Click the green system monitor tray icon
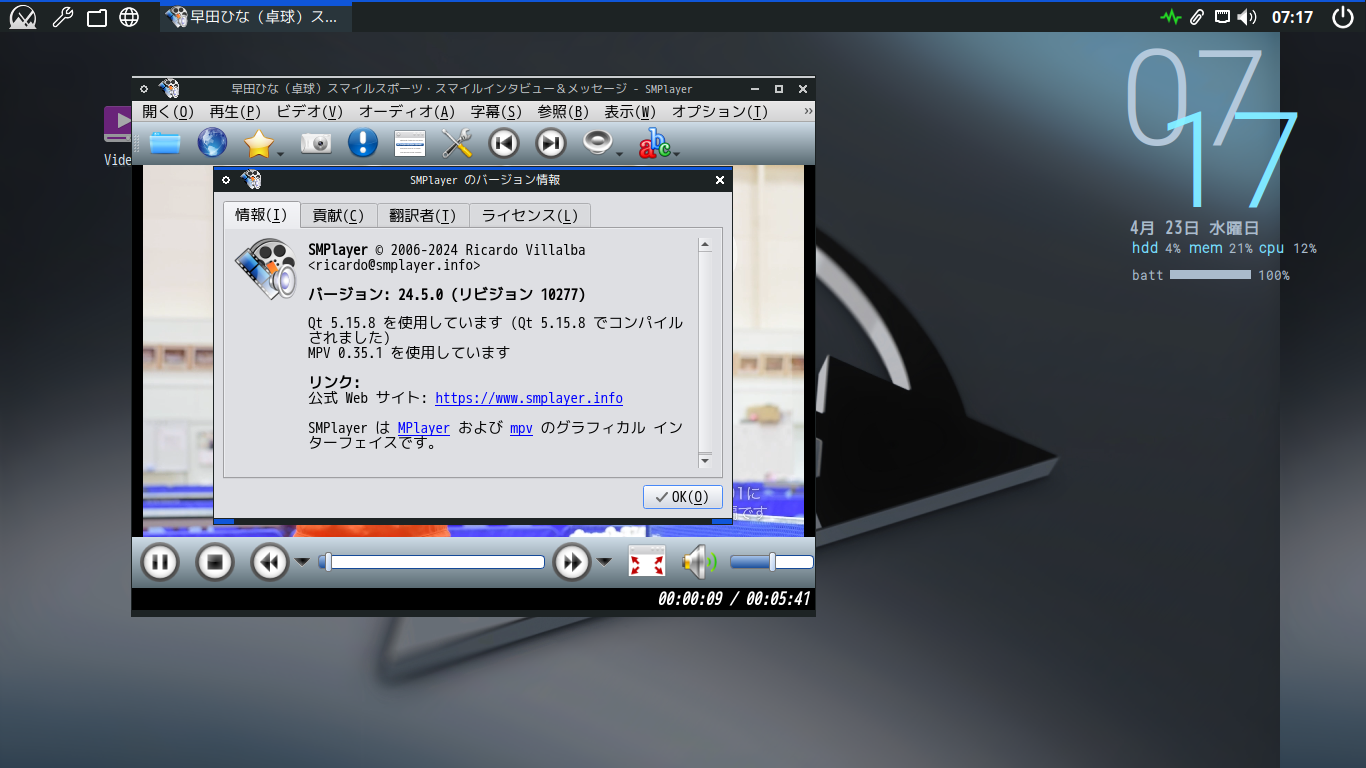1366x768 pixels. (x=1171, y=17)
